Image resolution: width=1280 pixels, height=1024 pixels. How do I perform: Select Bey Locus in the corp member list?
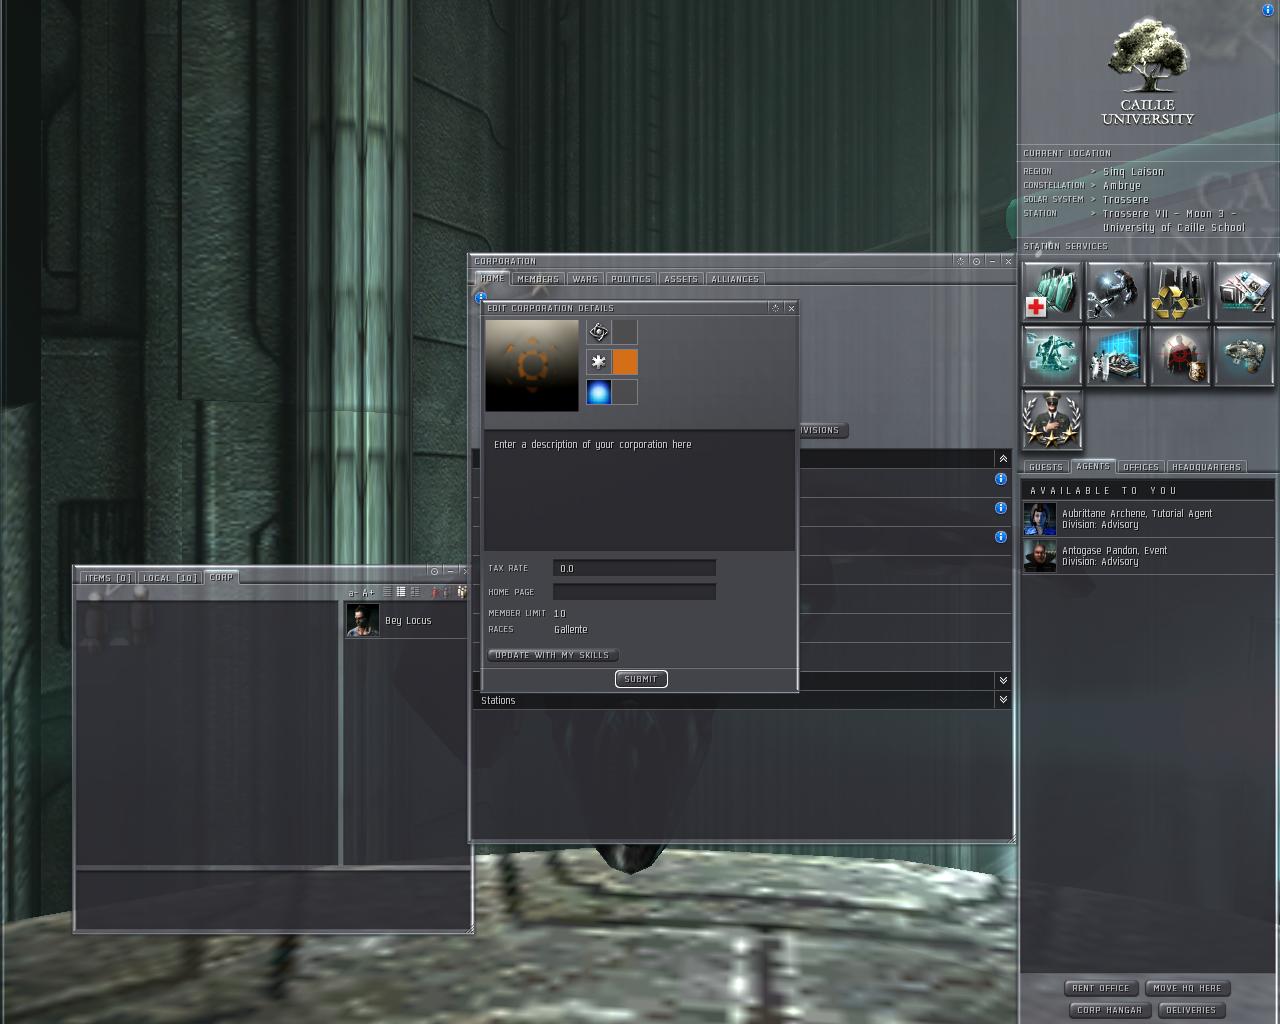[x=407, y=620]
